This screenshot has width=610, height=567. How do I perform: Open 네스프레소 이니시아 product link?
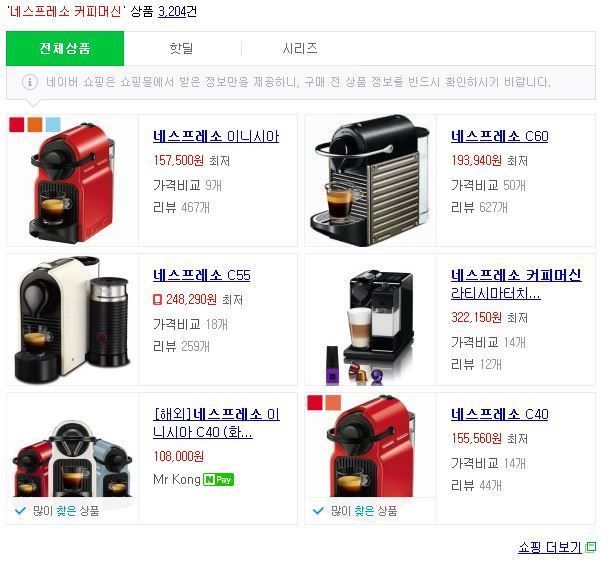click(x=216, y=136)
